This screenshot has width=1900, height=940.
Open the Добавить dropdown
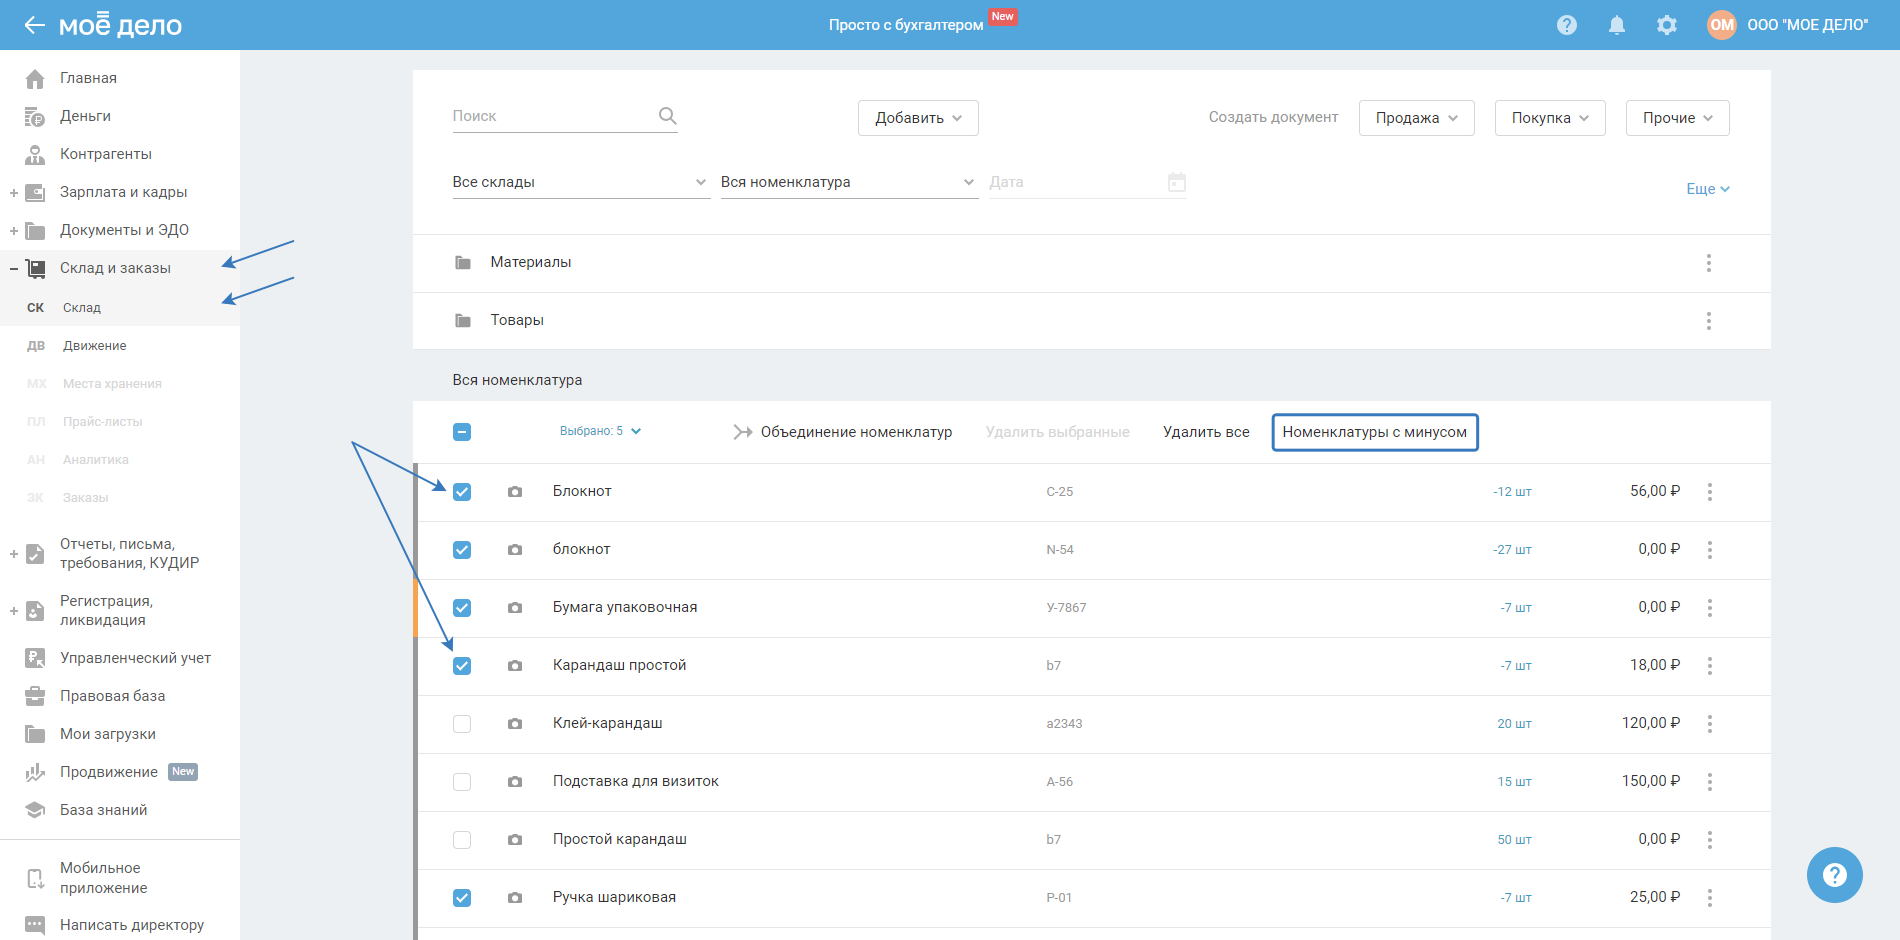click(917, 118)
